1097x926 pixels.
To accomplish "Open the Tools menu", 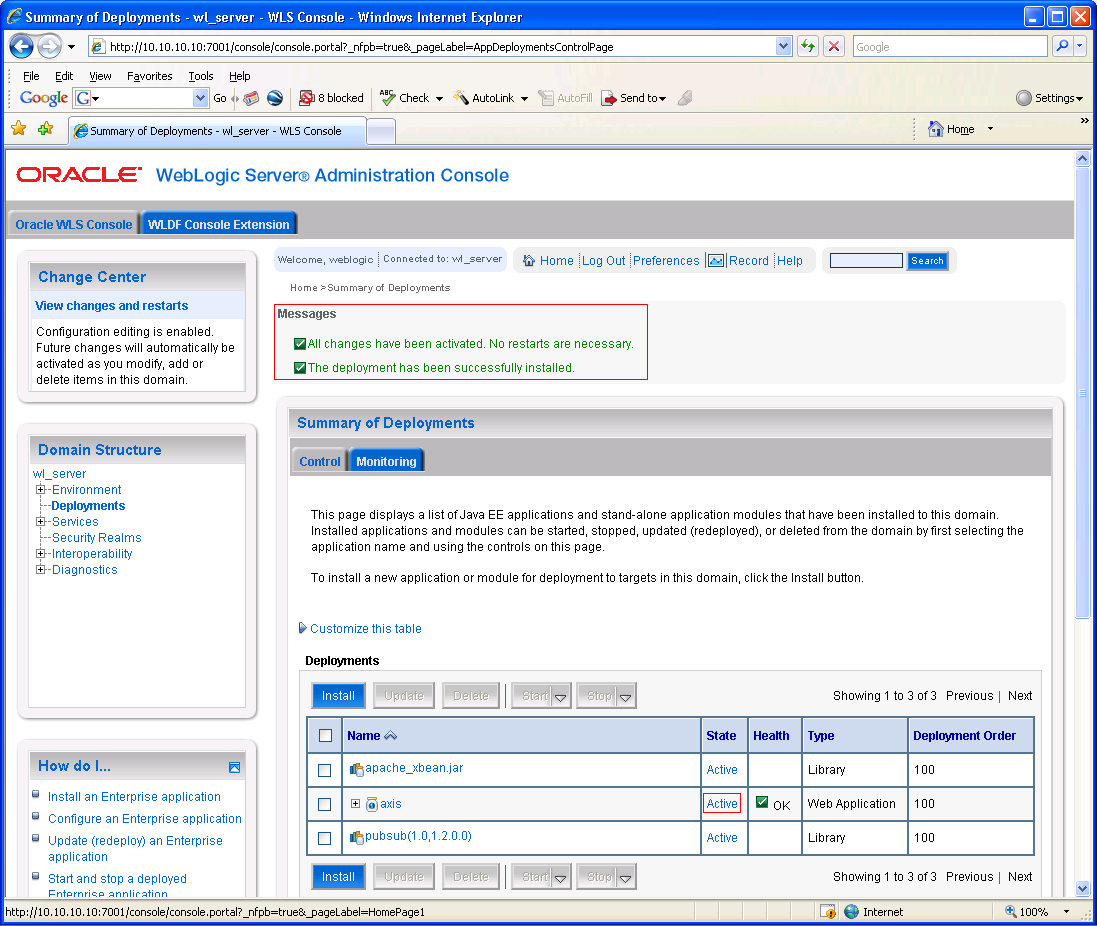I will click(201, 76).
